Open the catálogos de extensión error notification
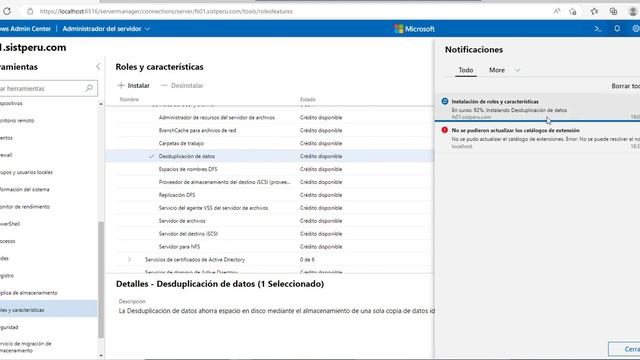Viewport: 640px width, 360px height. [537, 138]
